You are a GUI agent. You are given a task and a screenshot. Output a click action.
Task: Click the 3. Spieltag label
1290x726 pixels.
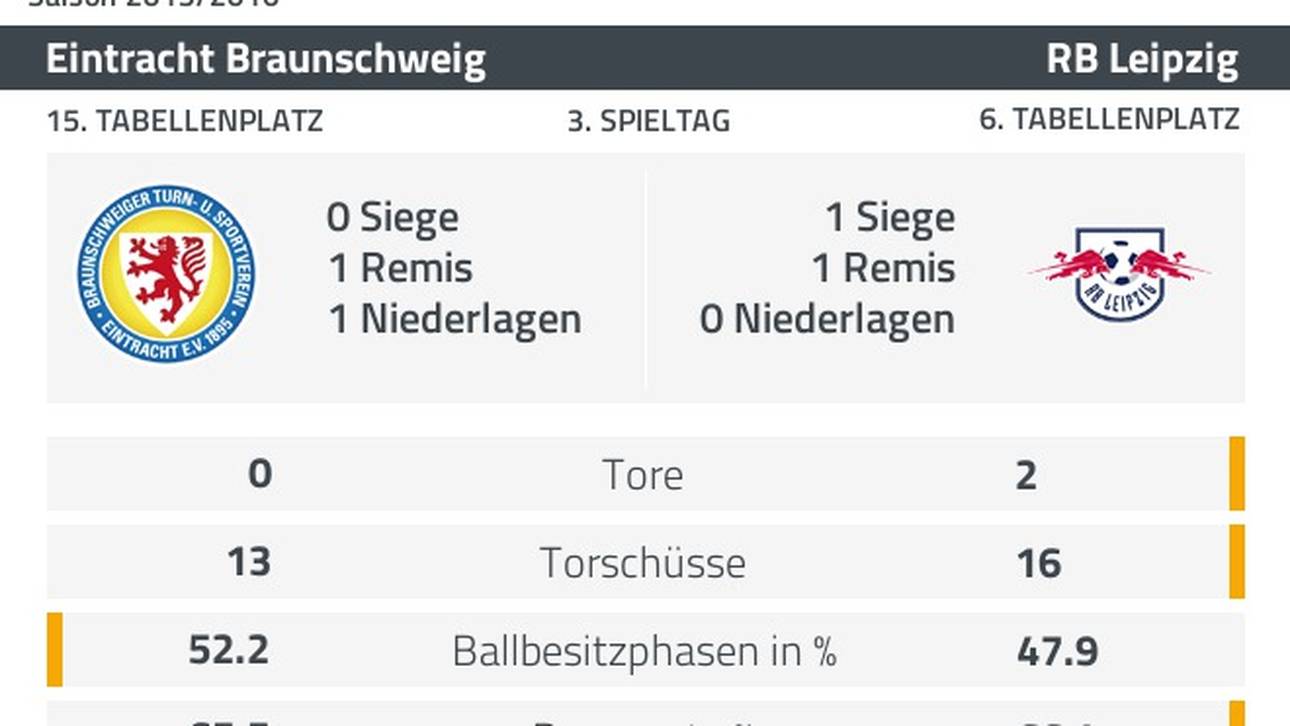tap(648, 121)
